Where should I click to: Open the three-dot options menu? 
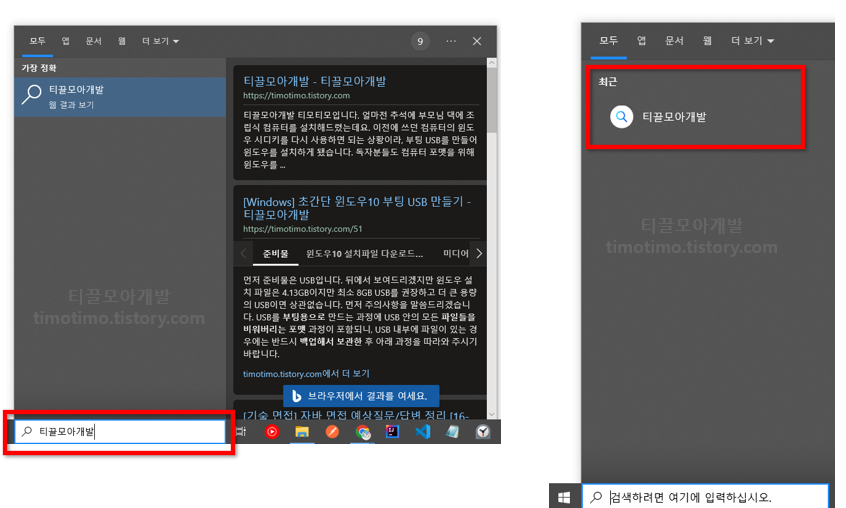click(x=451, y=42)
